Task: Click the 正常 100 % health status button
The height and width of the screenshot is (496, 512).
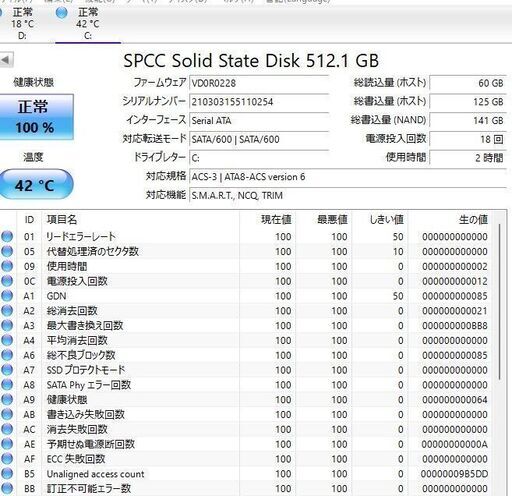Action: point(36,117)
